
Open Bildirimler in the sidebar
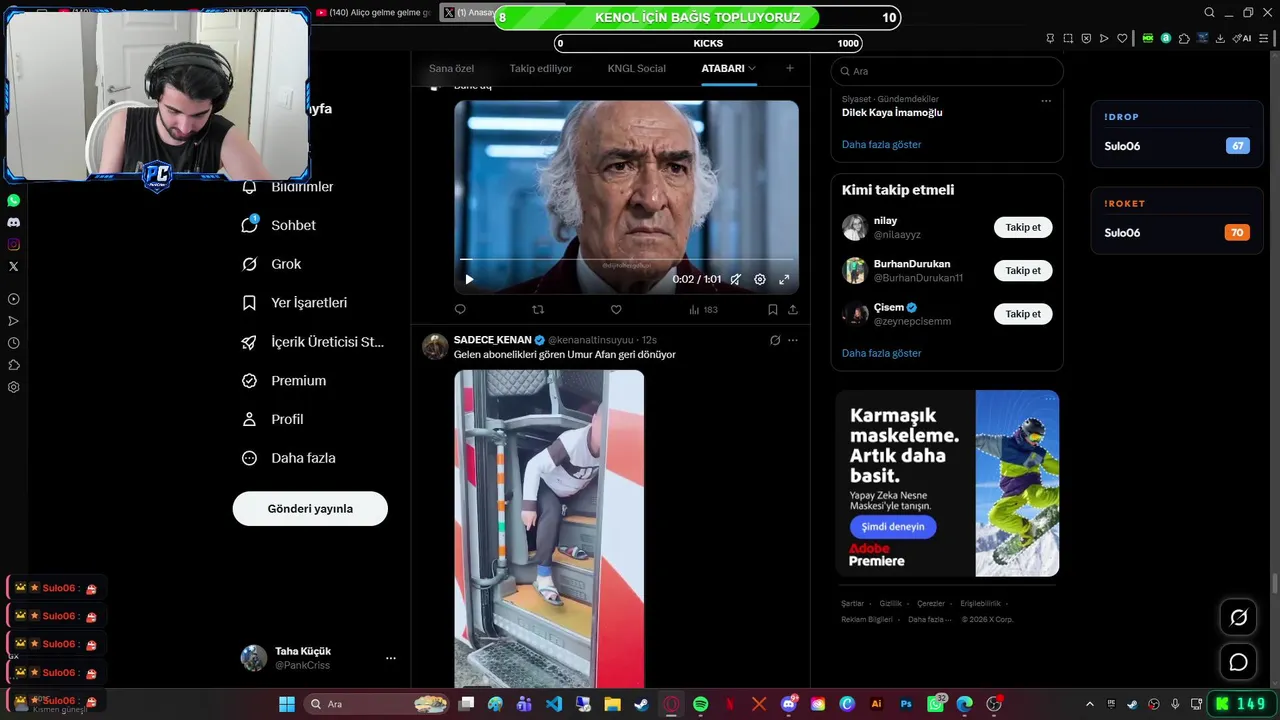click(x=288, y=187)
